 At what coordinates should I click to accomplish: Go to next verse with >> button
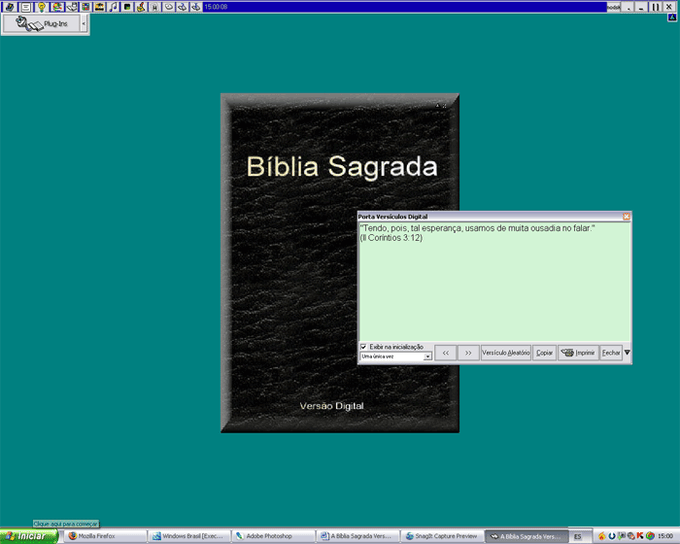(468, 353)
